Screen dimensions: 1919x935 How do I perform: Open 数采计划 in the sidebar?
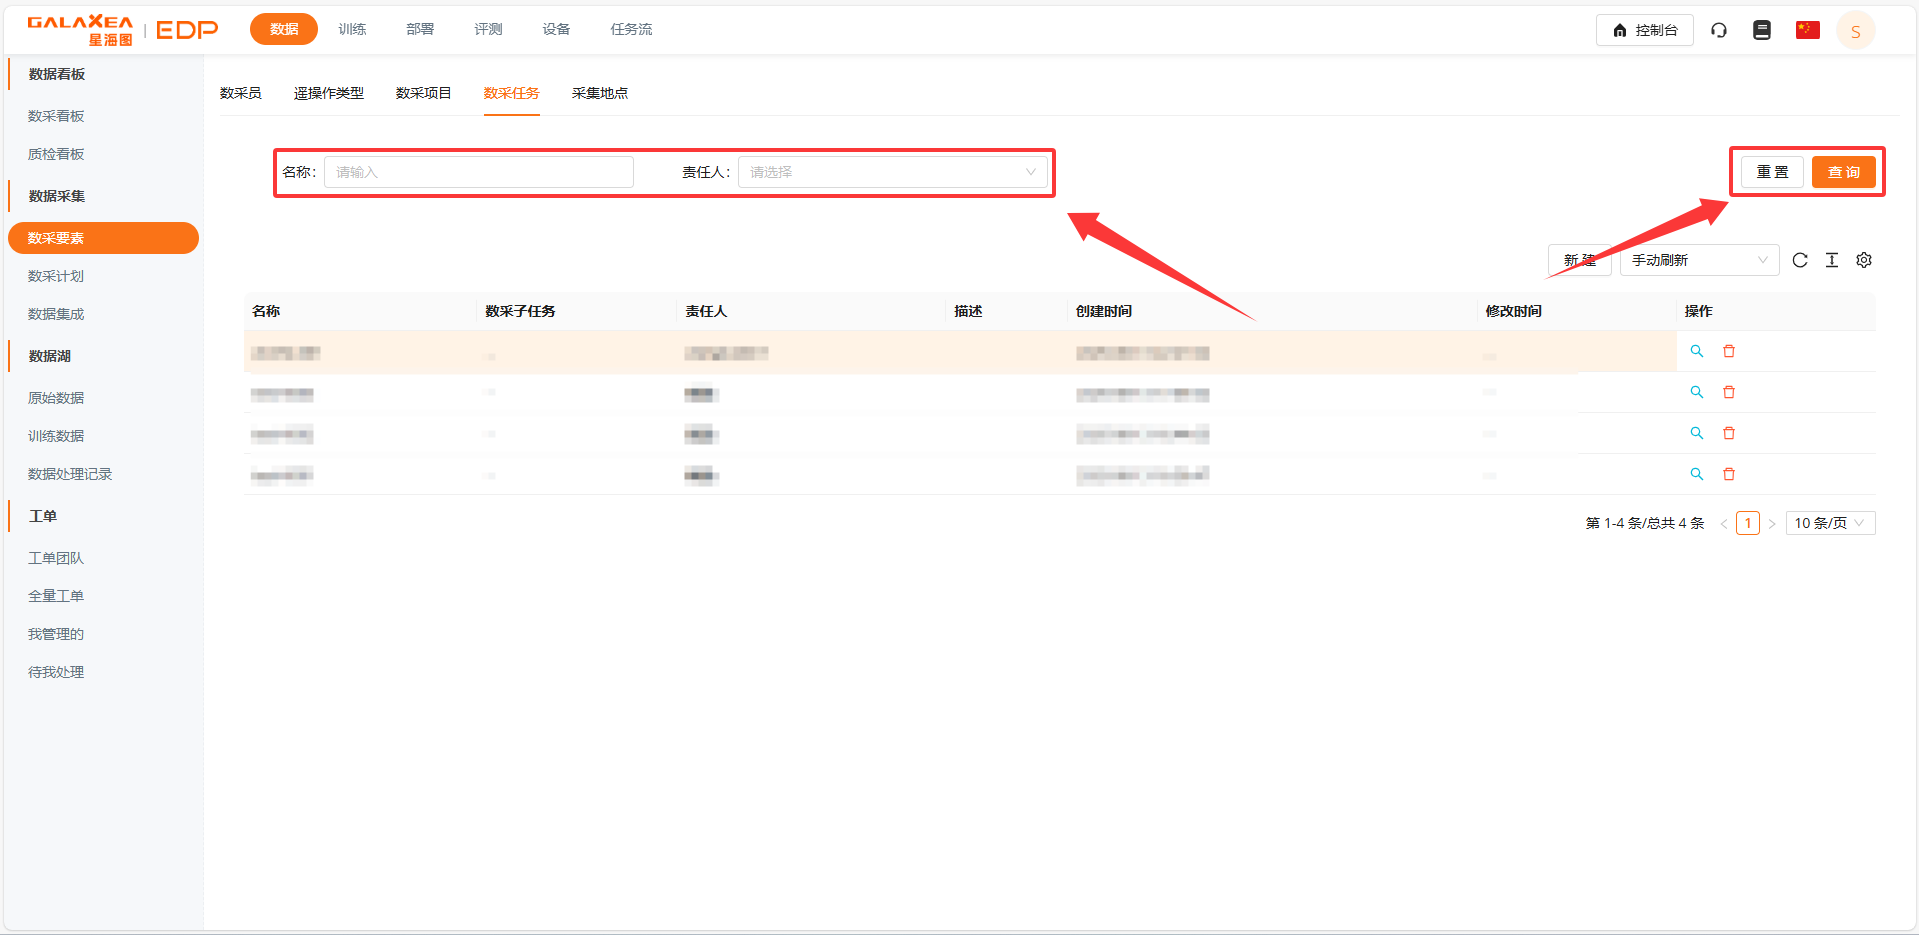pyautogui.click(x=56, y=276)
